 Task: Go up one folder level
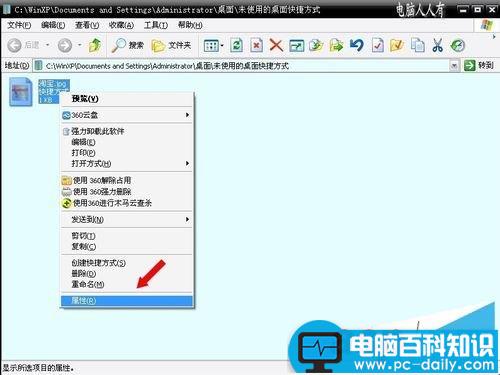(95, 45)
